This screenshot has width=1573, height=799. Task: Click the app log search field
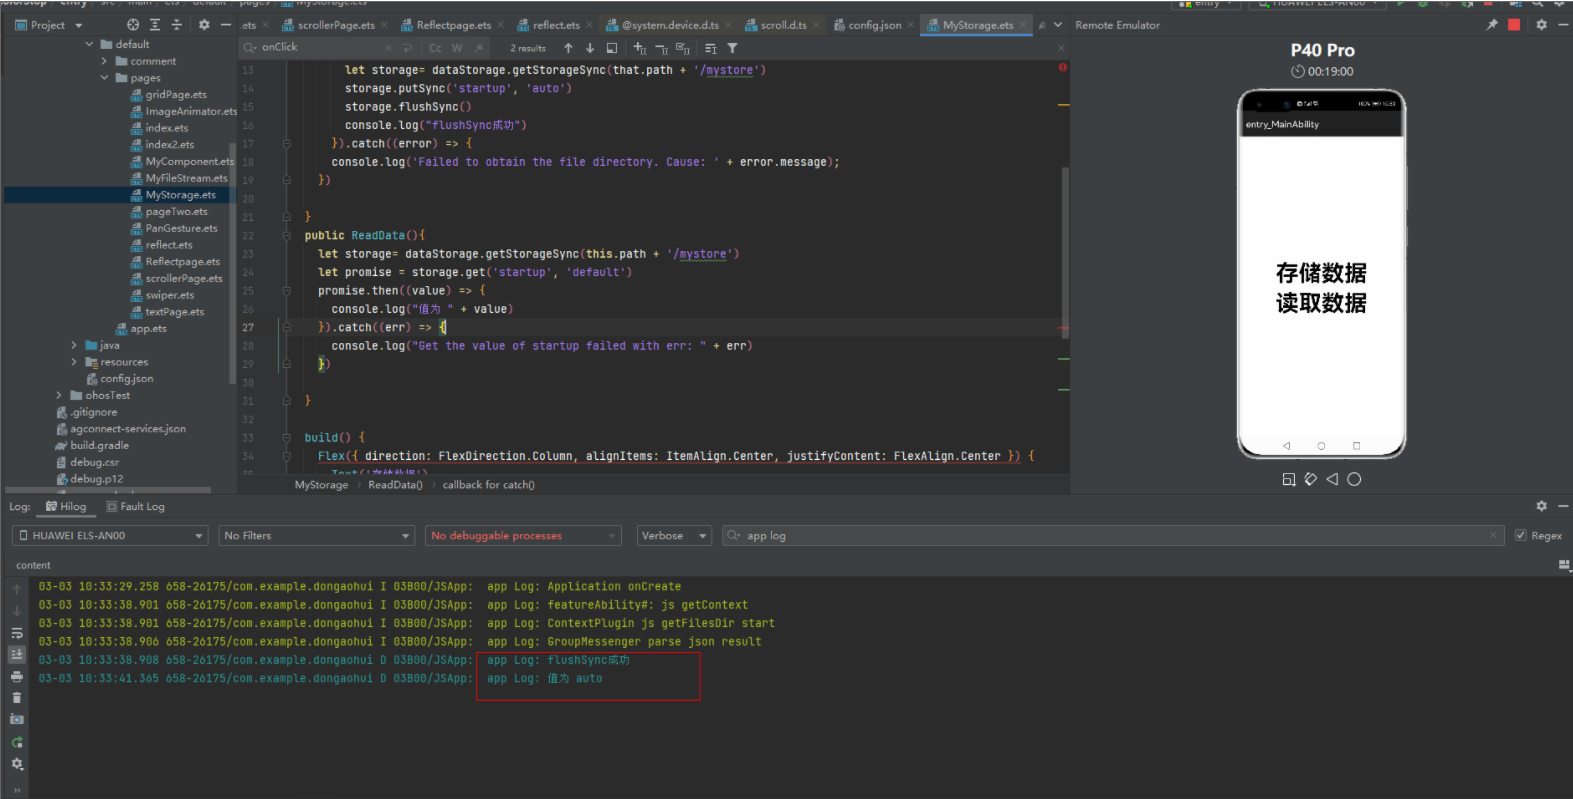pos(1113,536)
